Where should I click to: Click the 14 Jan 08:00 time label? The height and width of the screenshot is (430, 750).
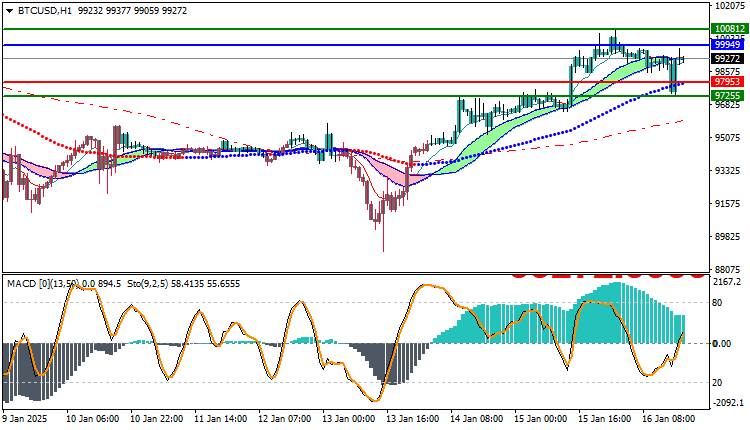point(476,419)
